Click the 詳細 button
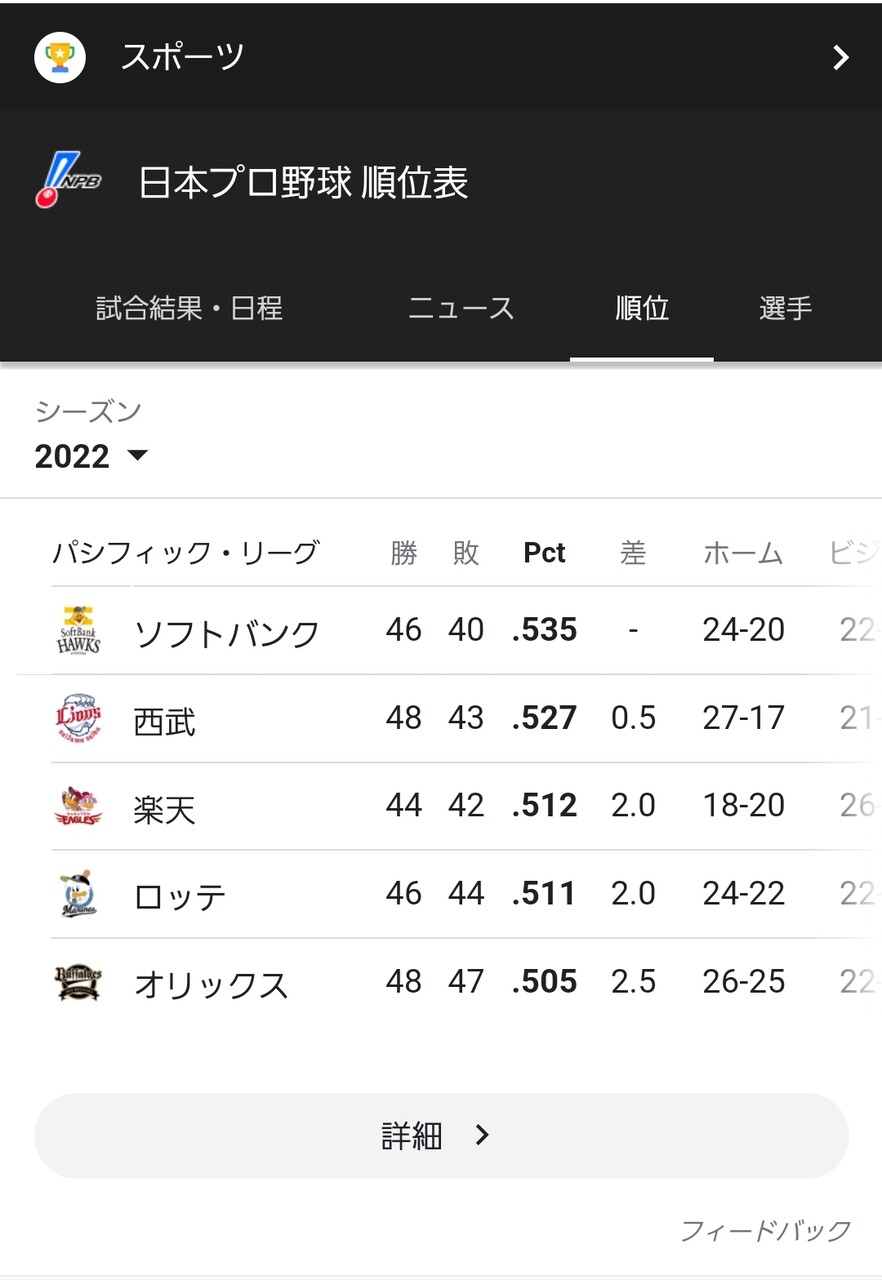Image resolution: width=882 pixels, height=1280 pixels. click(441, 1135)
